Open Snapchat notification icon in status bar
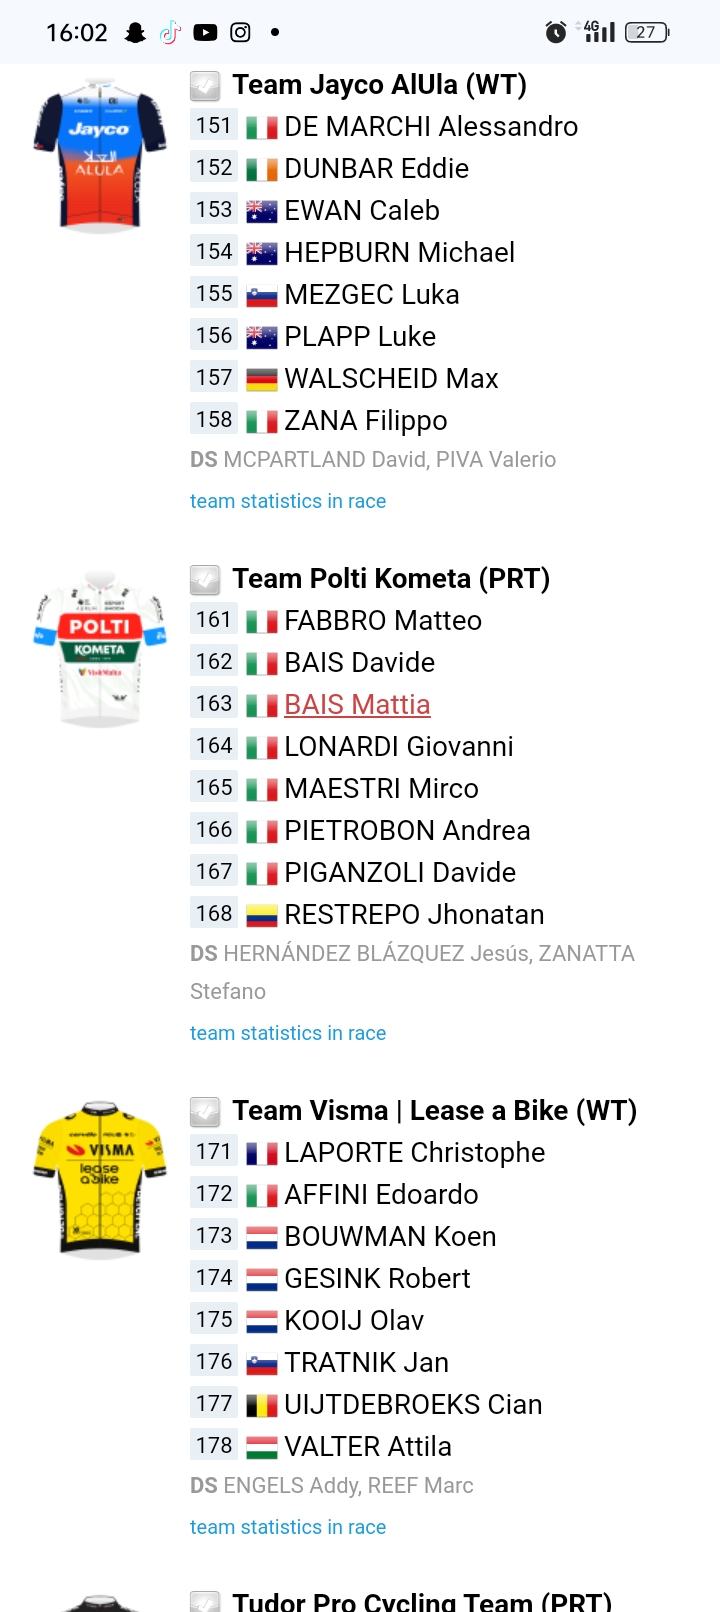 click(x=135, y=33)
